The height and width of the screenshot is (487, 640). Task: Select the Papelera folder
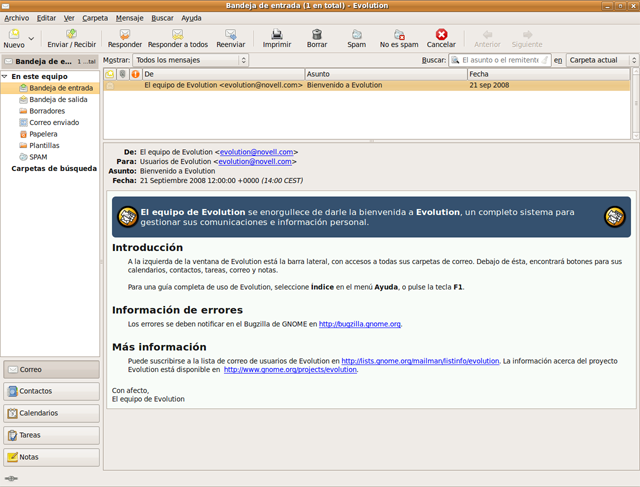[x=43, y=134]
